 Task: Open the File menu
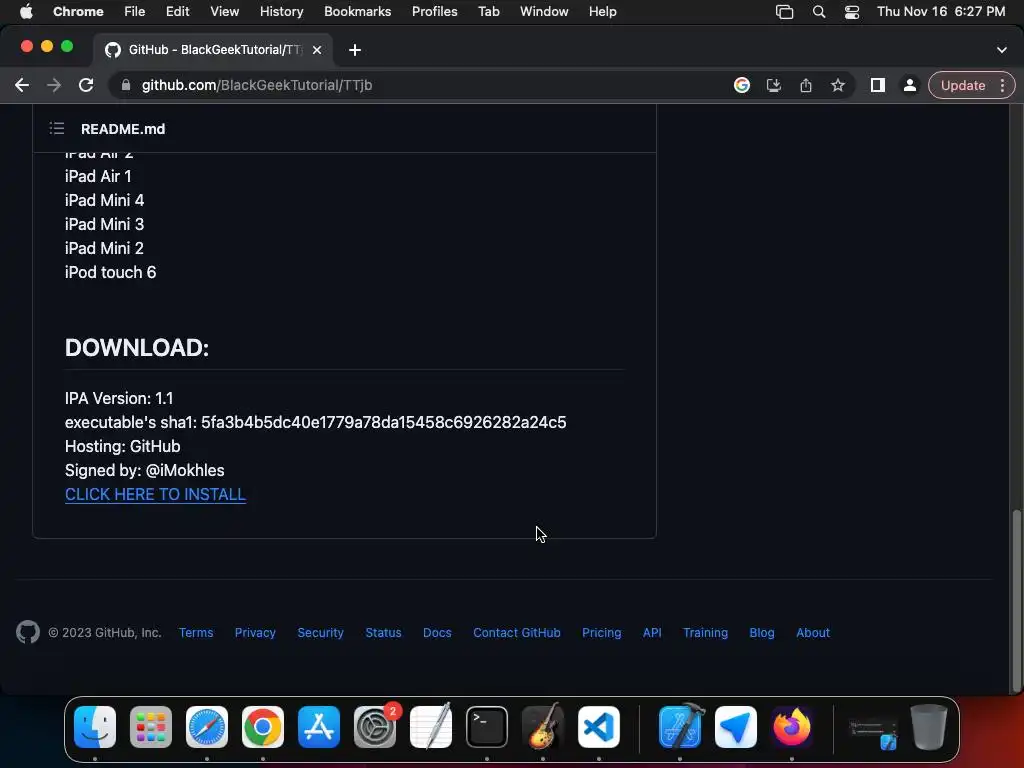coord(135,11)
